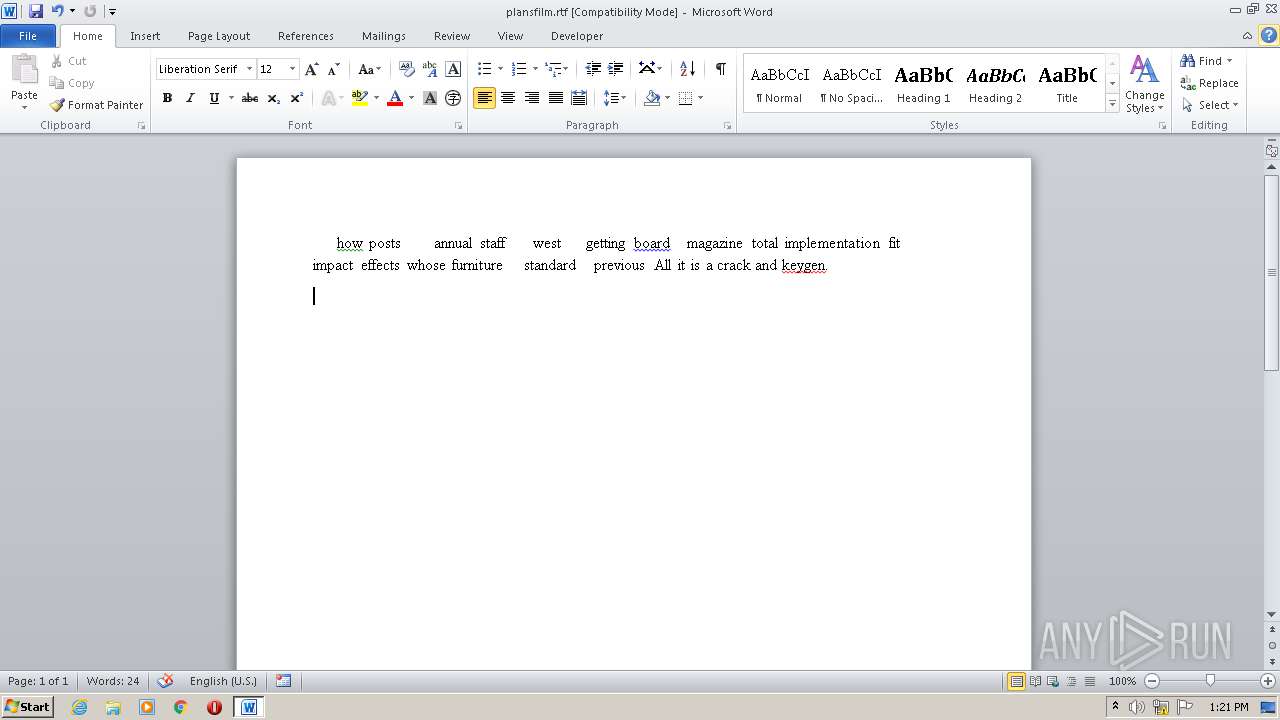Click the Shrink Font icon
The height and width of the screenshot is (720, 1280).
[x=334, y=69]
